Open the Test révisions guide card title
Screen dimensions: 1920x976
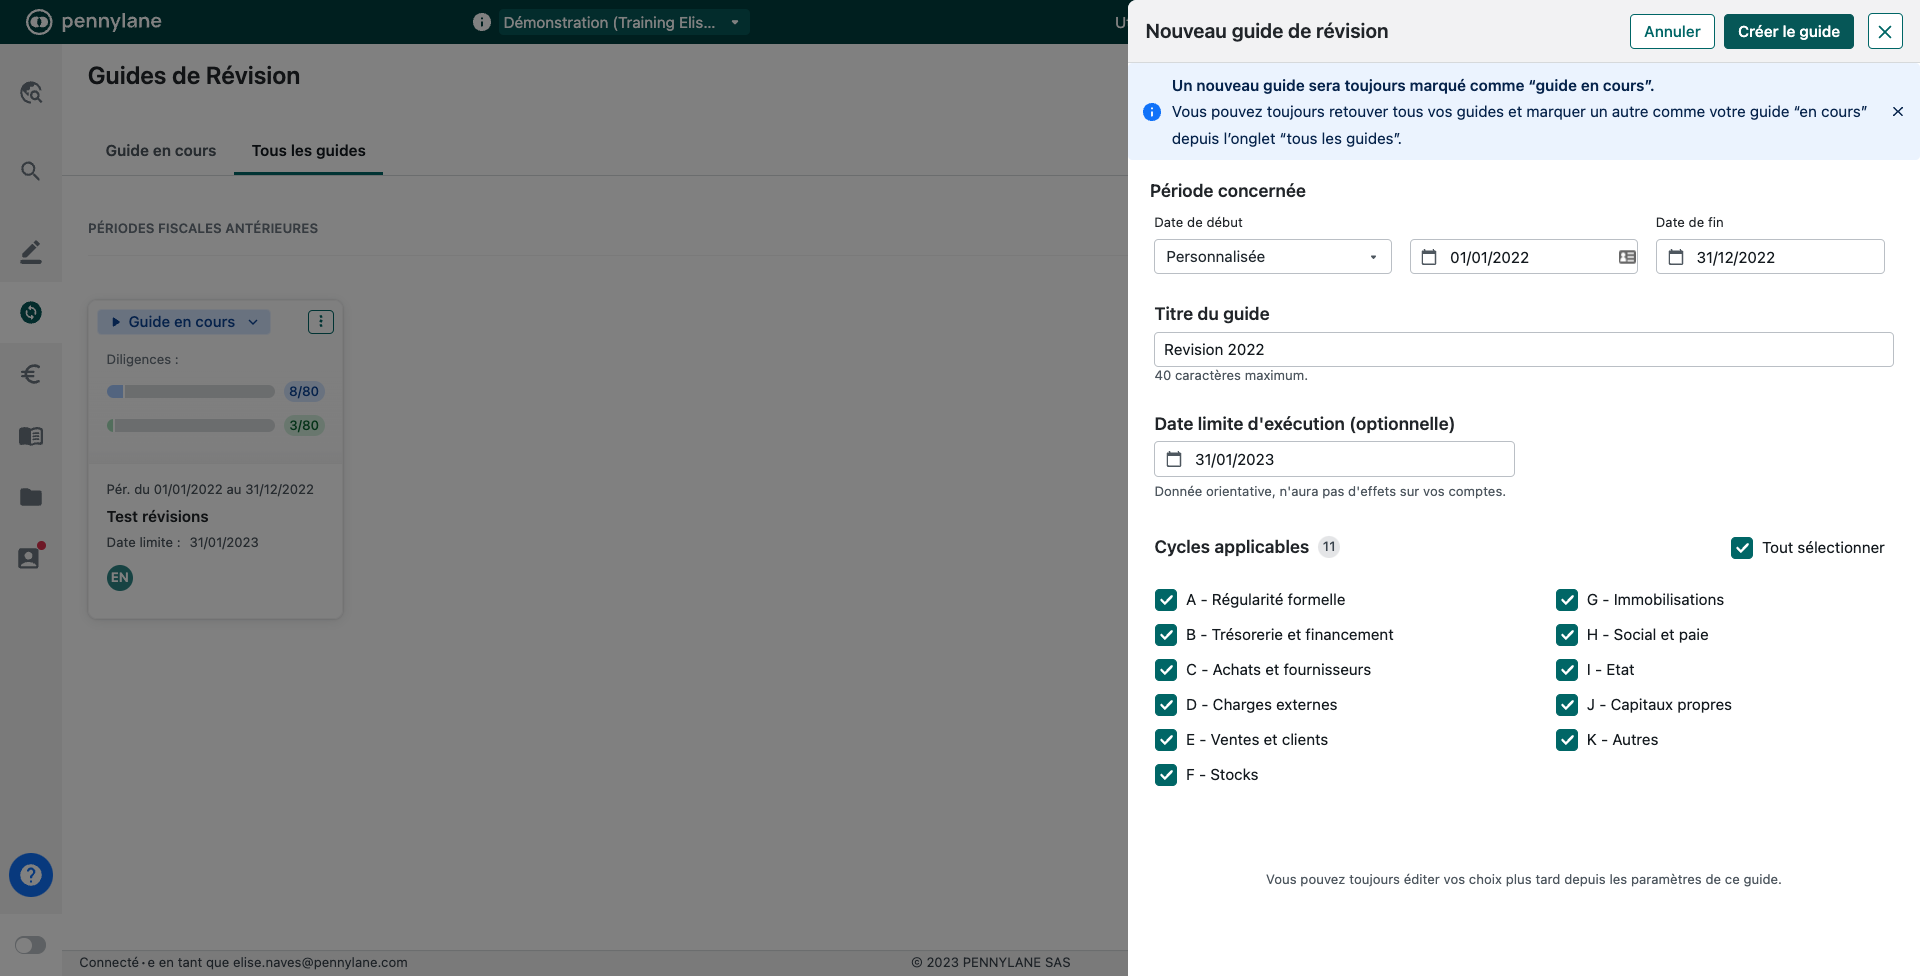pyautogui.click(x=158, y=517)
